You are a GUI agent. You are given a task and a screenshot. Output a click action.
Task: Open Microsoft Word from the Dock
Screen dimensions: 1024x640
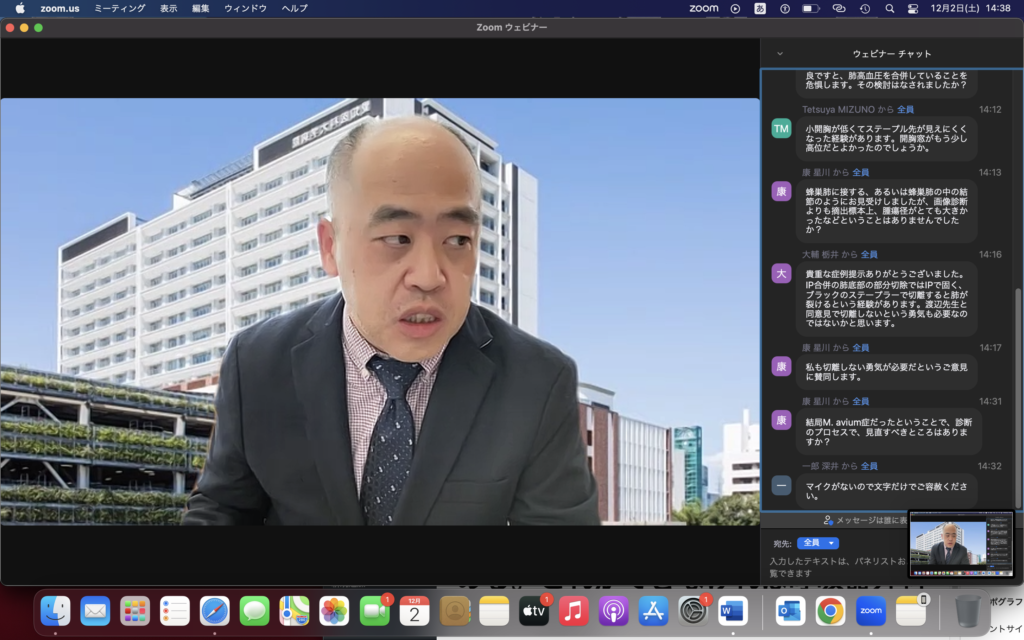pos(732,610)
